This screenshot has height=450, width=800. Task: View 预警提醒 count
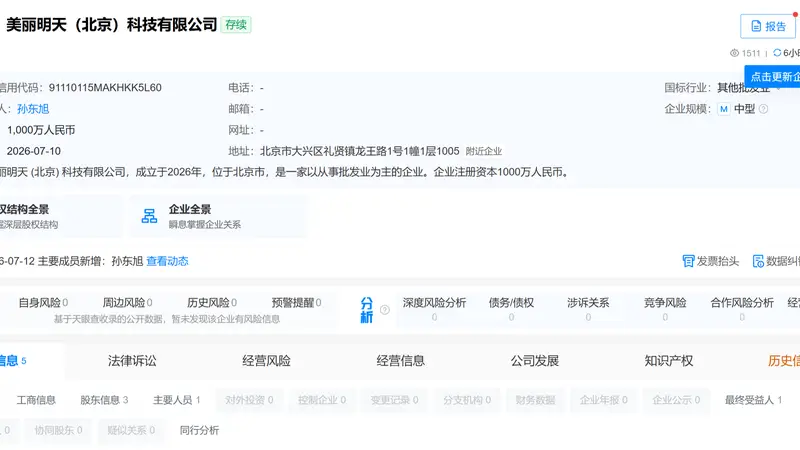pos(296,303)
